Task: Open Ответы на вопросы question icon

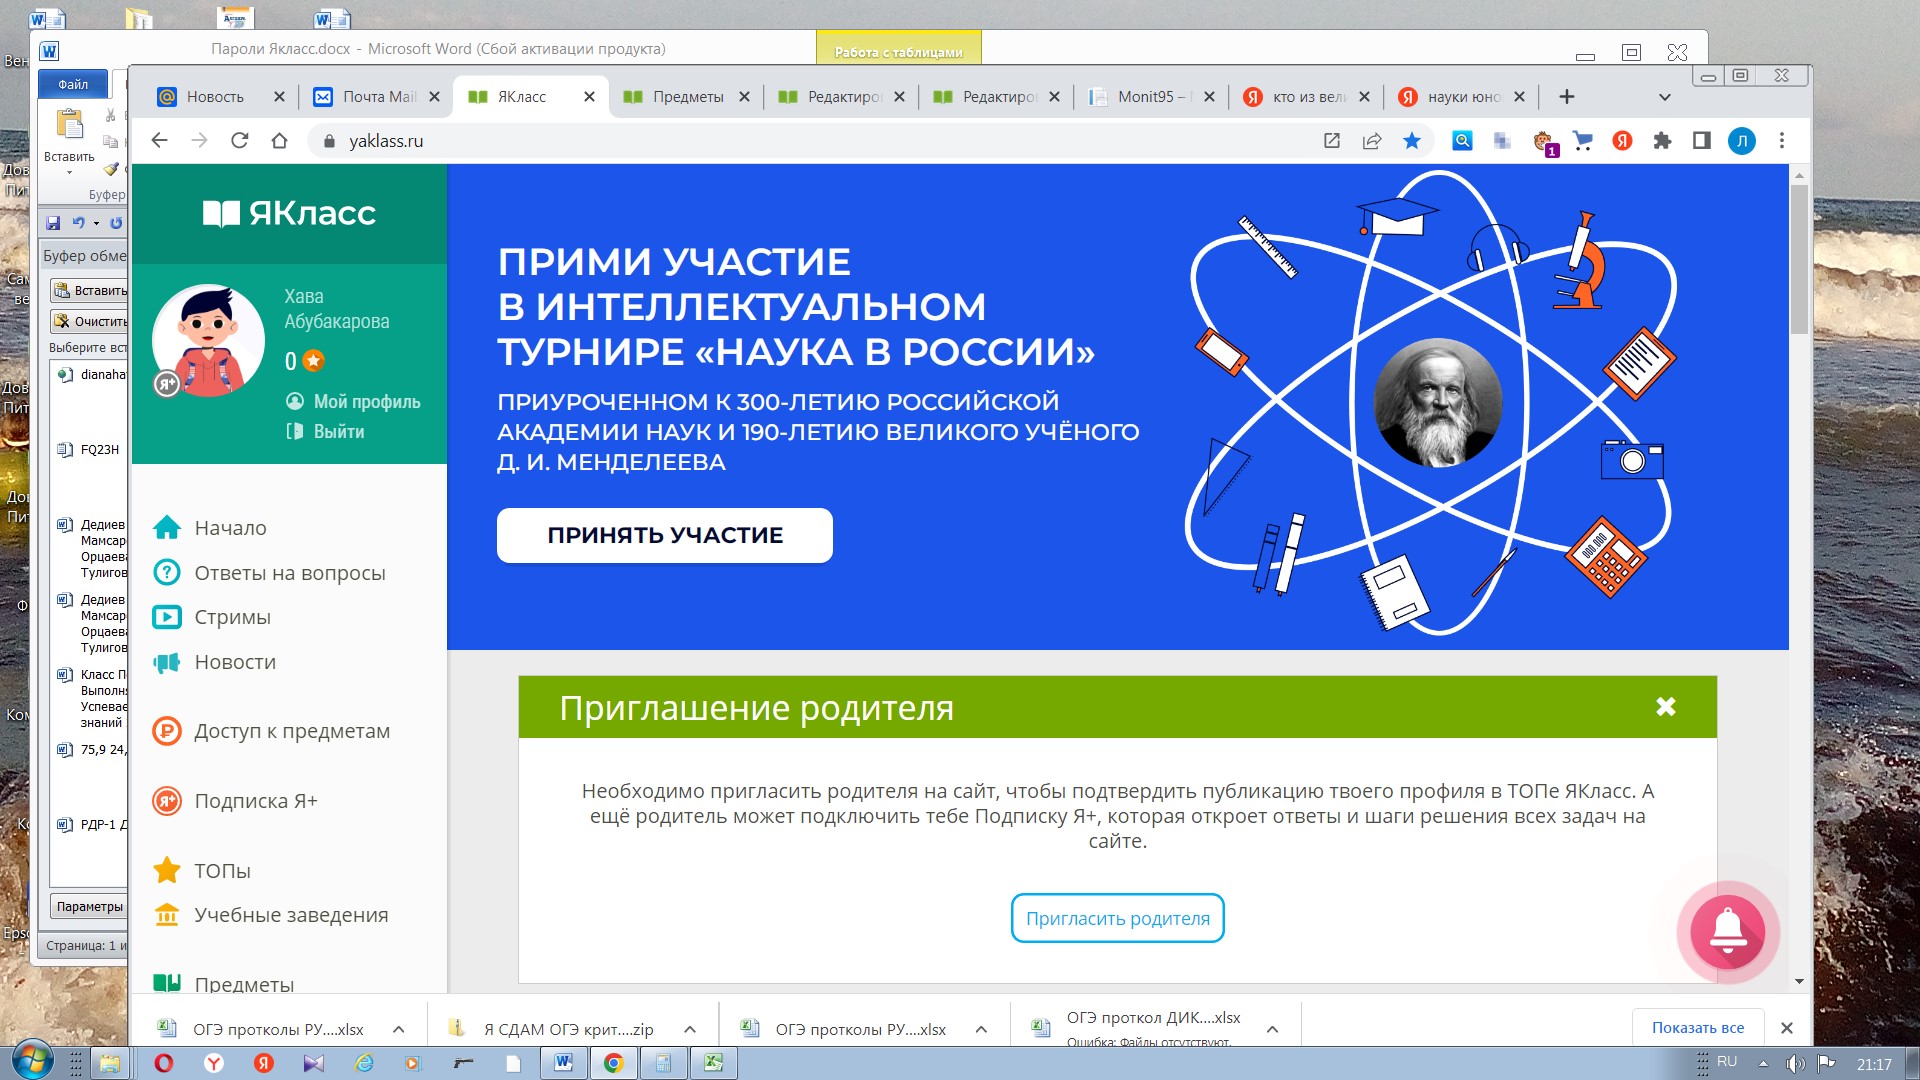Action: [166, 573]
